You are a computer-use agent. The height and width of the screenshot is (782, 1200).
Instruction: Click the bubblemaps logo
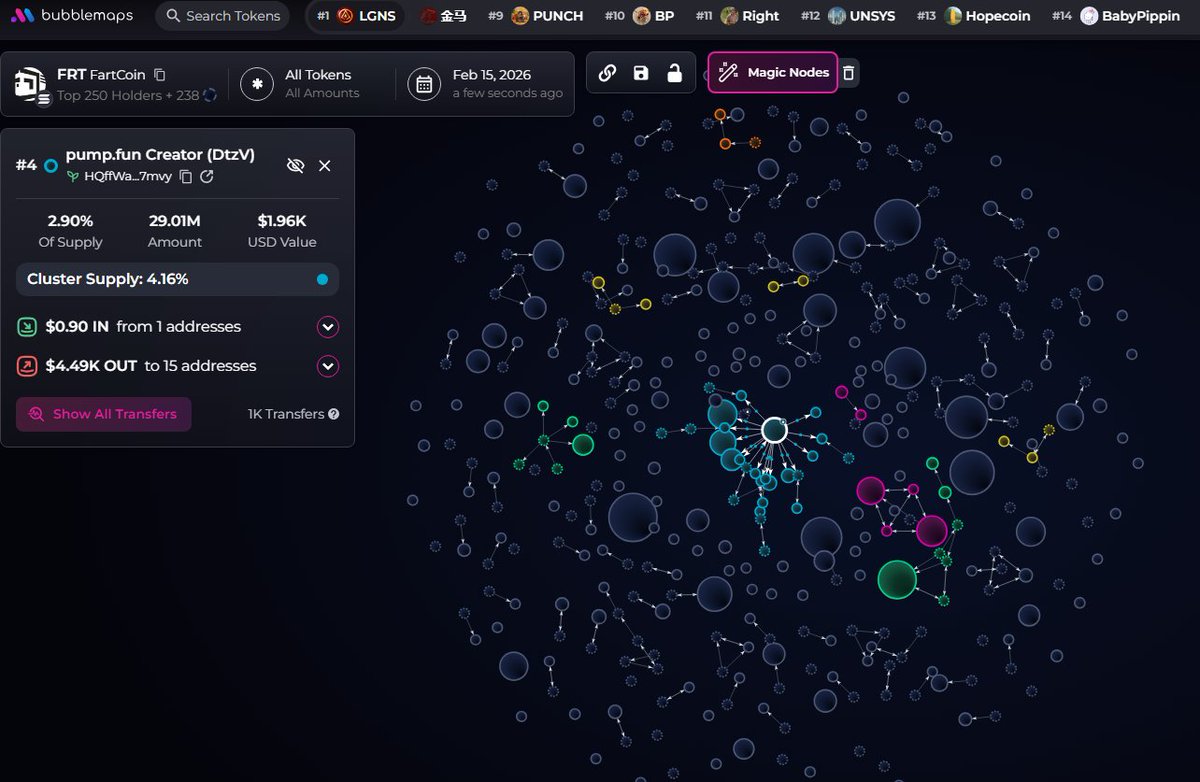pos(74,16)
